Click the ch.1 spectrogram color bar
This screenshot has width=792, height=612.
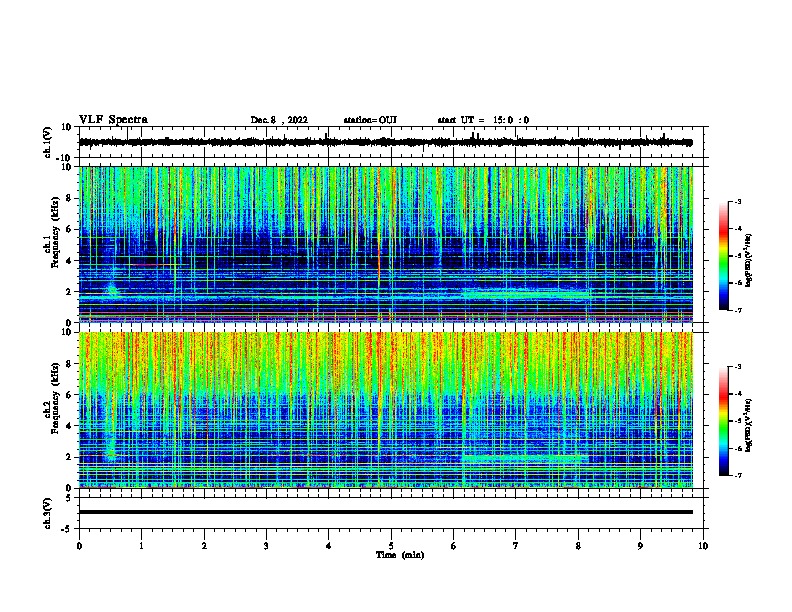(724, 256)
